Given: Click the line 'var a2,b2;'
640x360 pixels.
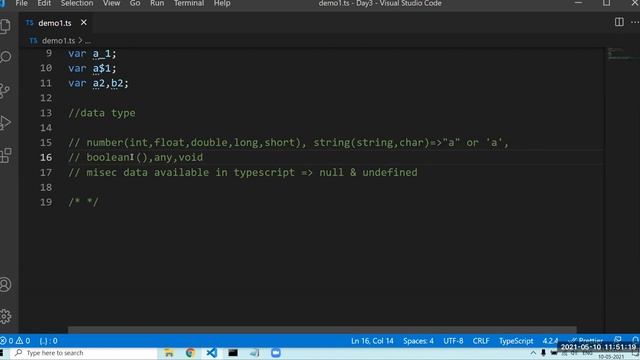Looking at the screenshot, I should (x=98, y=83).
